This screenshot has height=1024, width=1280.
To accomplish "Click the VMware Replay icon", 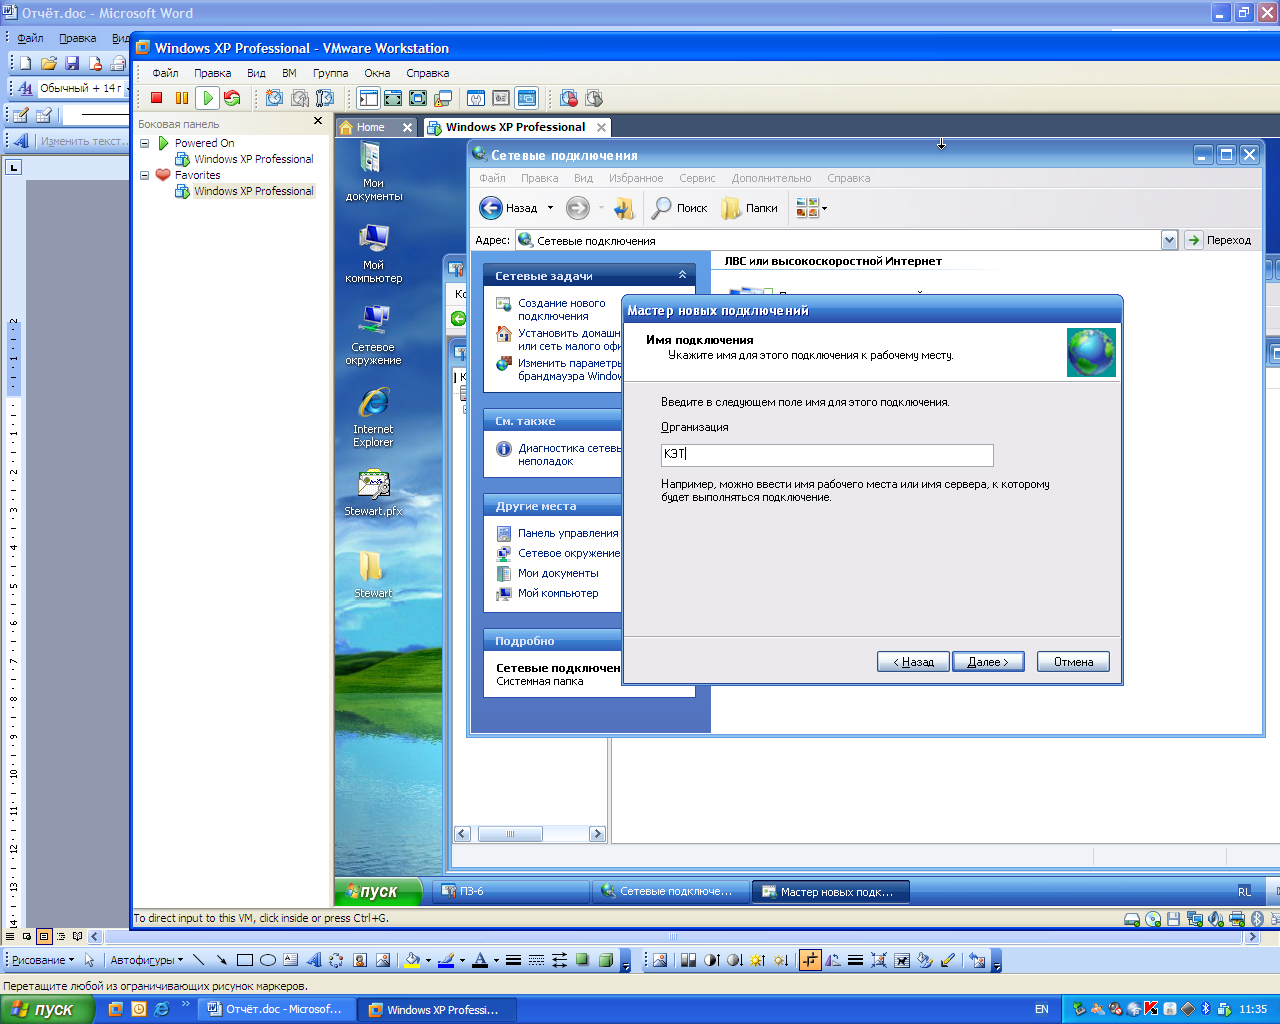I will (594, 98).
